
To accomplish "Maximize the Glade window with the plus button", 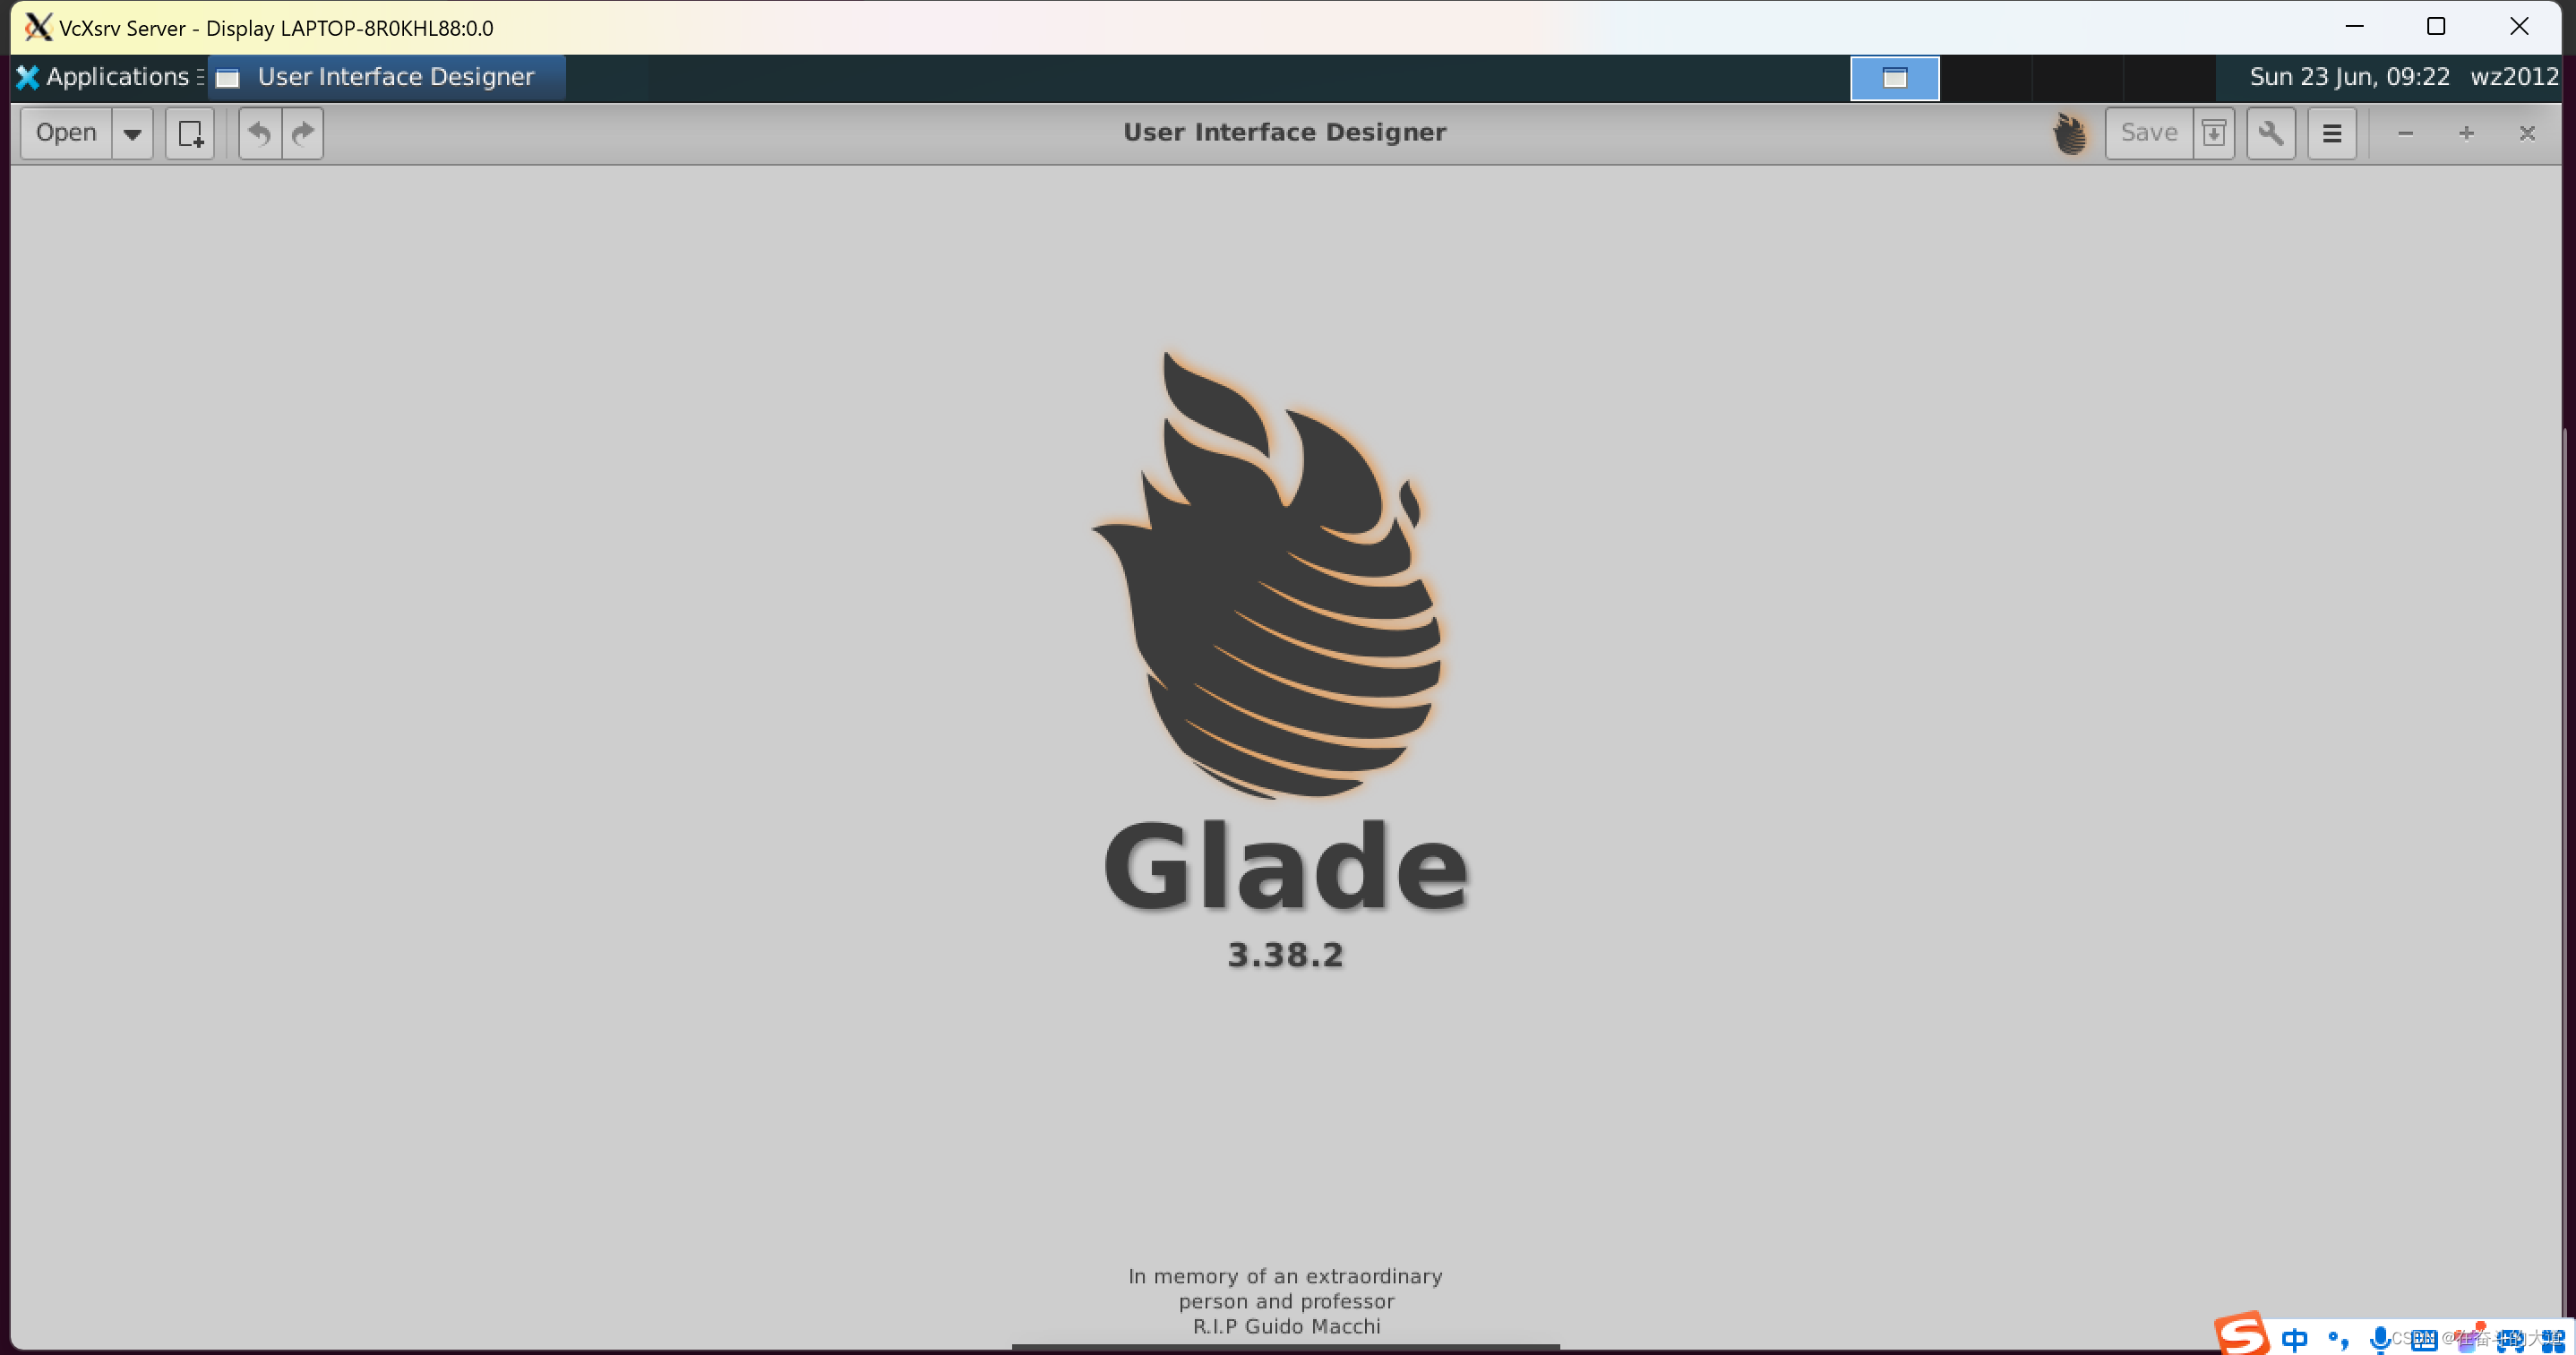I will click(2466, 133).
